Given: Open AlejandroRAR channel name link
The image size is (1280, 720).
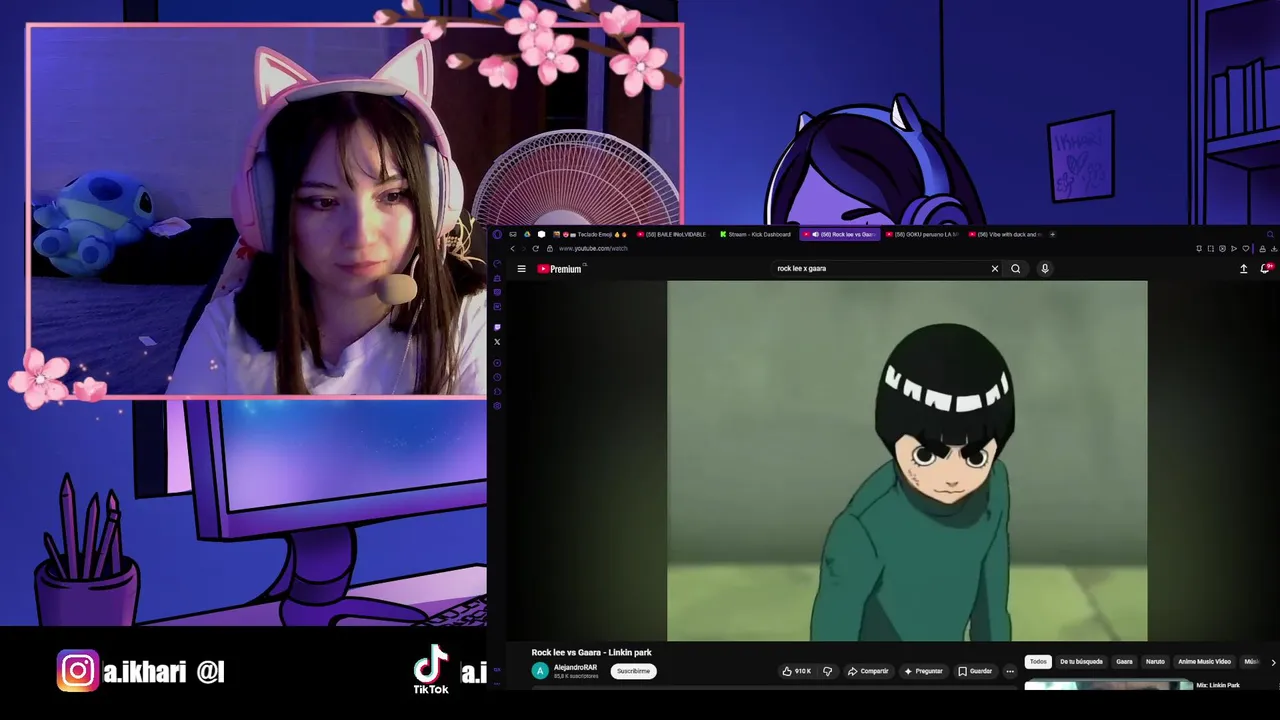Looking at the screenshot, I should (x=575, y=667).
